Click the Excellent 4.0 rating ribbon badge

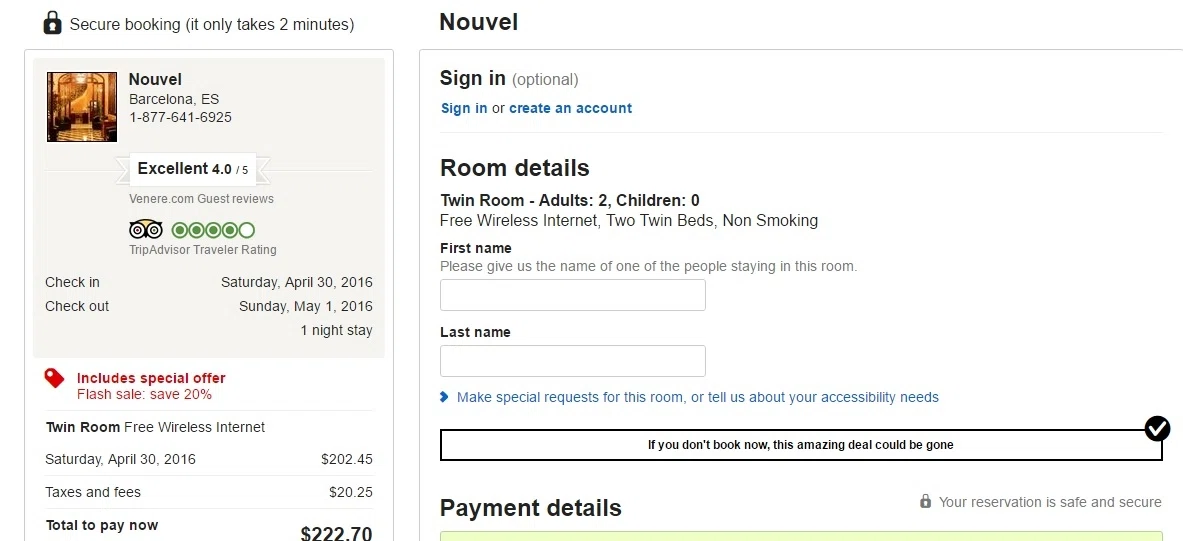click(x=193, y=169)
